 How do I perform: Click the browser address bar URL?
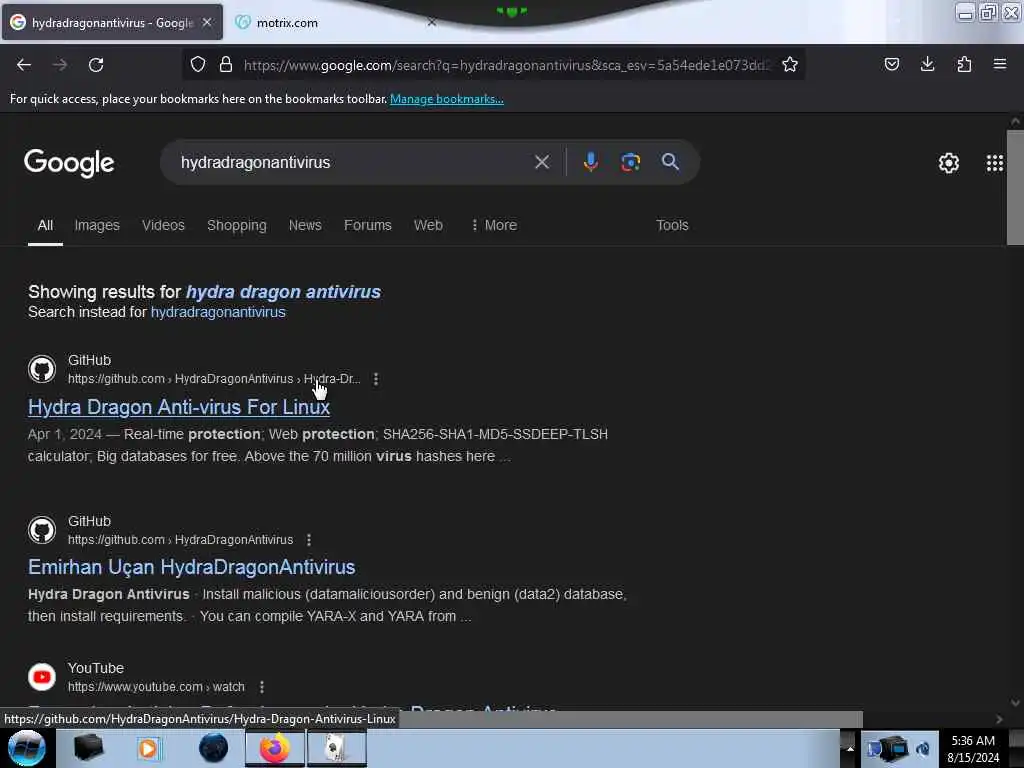pyautogui.click(x=507, y=65)
